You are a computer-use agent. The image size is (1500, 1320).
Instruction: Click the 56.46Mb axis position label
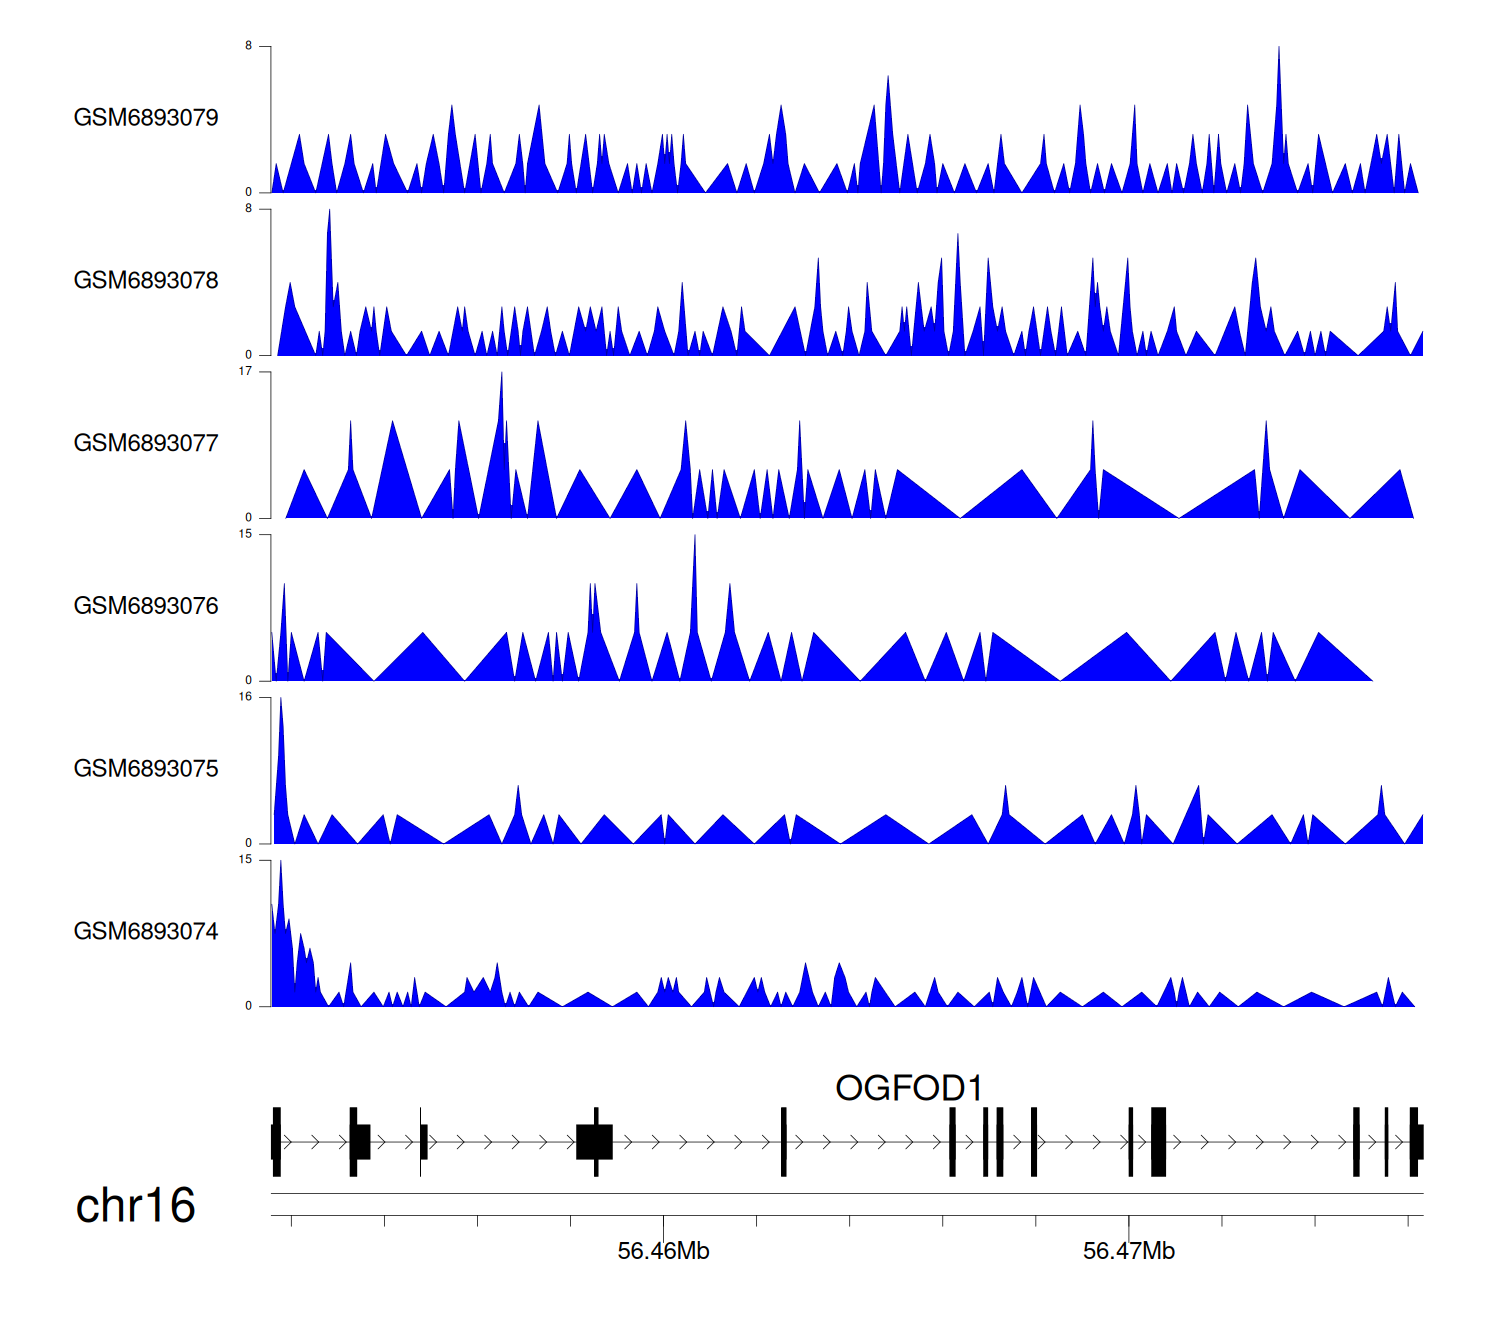[x=663, y=1251]
